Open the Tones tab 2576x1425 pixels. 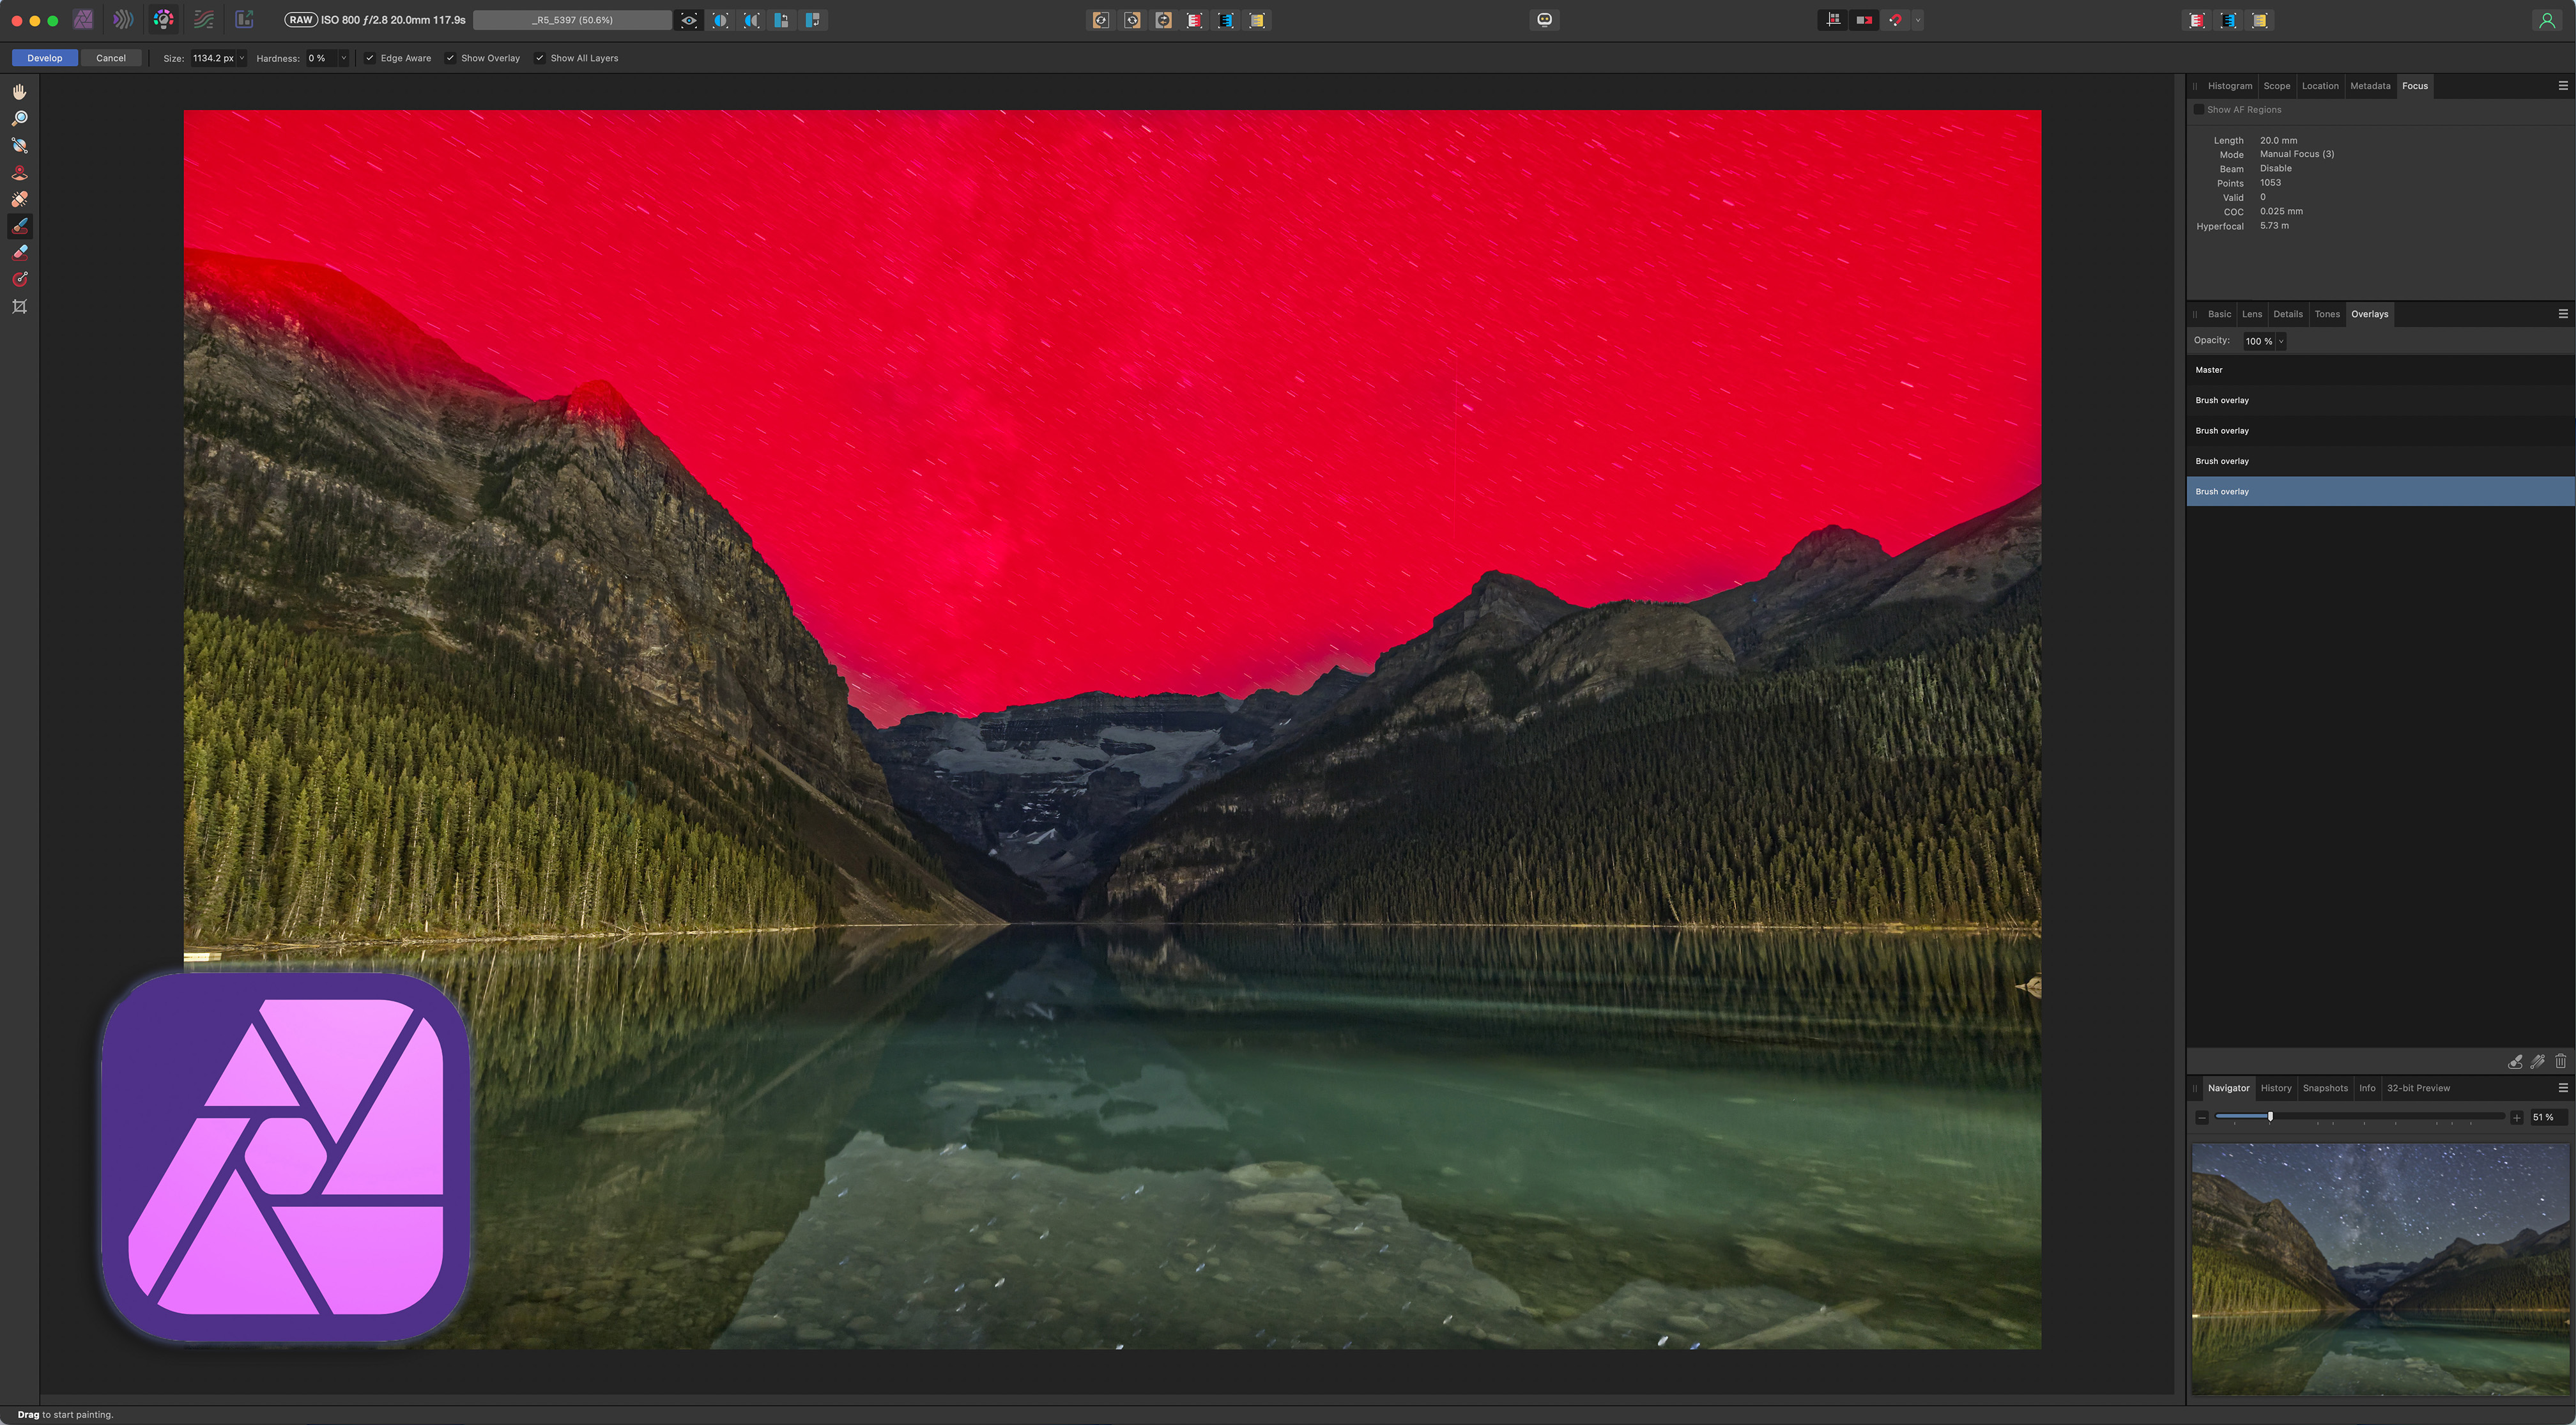pyautogui.click(x=2326, y=314)
